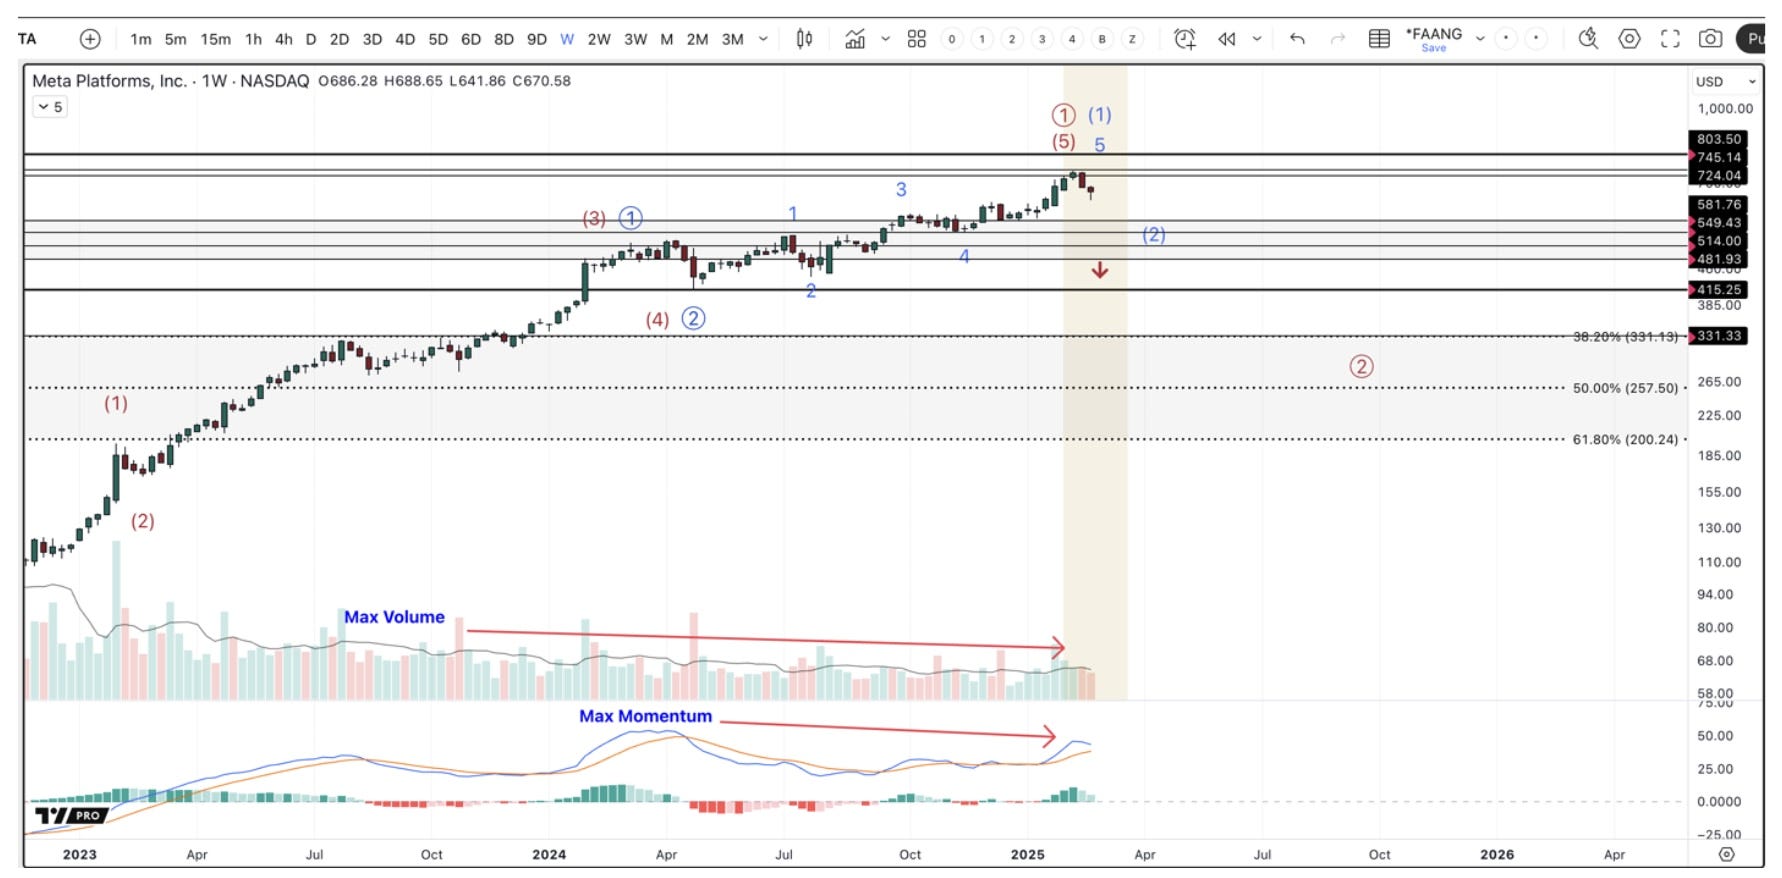Select the 331.33 price level label

[x=1718, y=336]
